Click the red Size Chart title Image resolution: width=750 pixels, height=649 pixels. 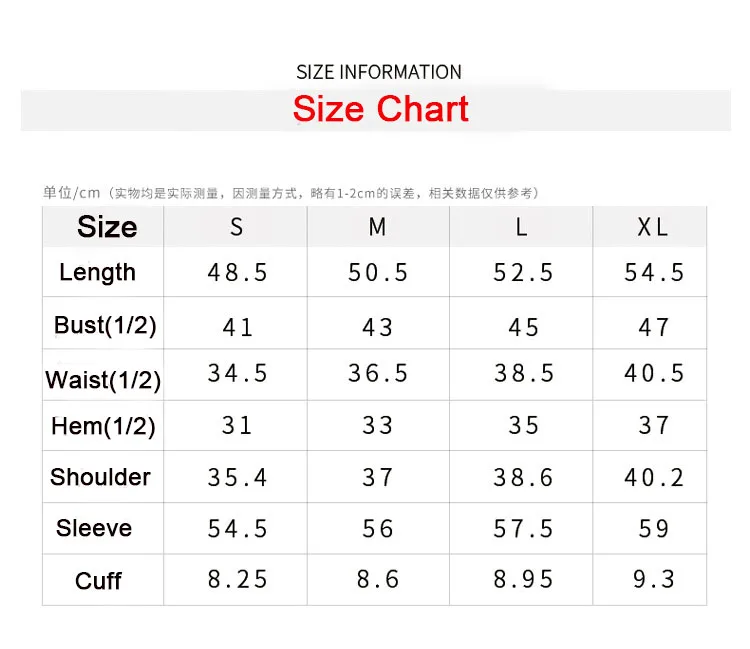(380, 109)
